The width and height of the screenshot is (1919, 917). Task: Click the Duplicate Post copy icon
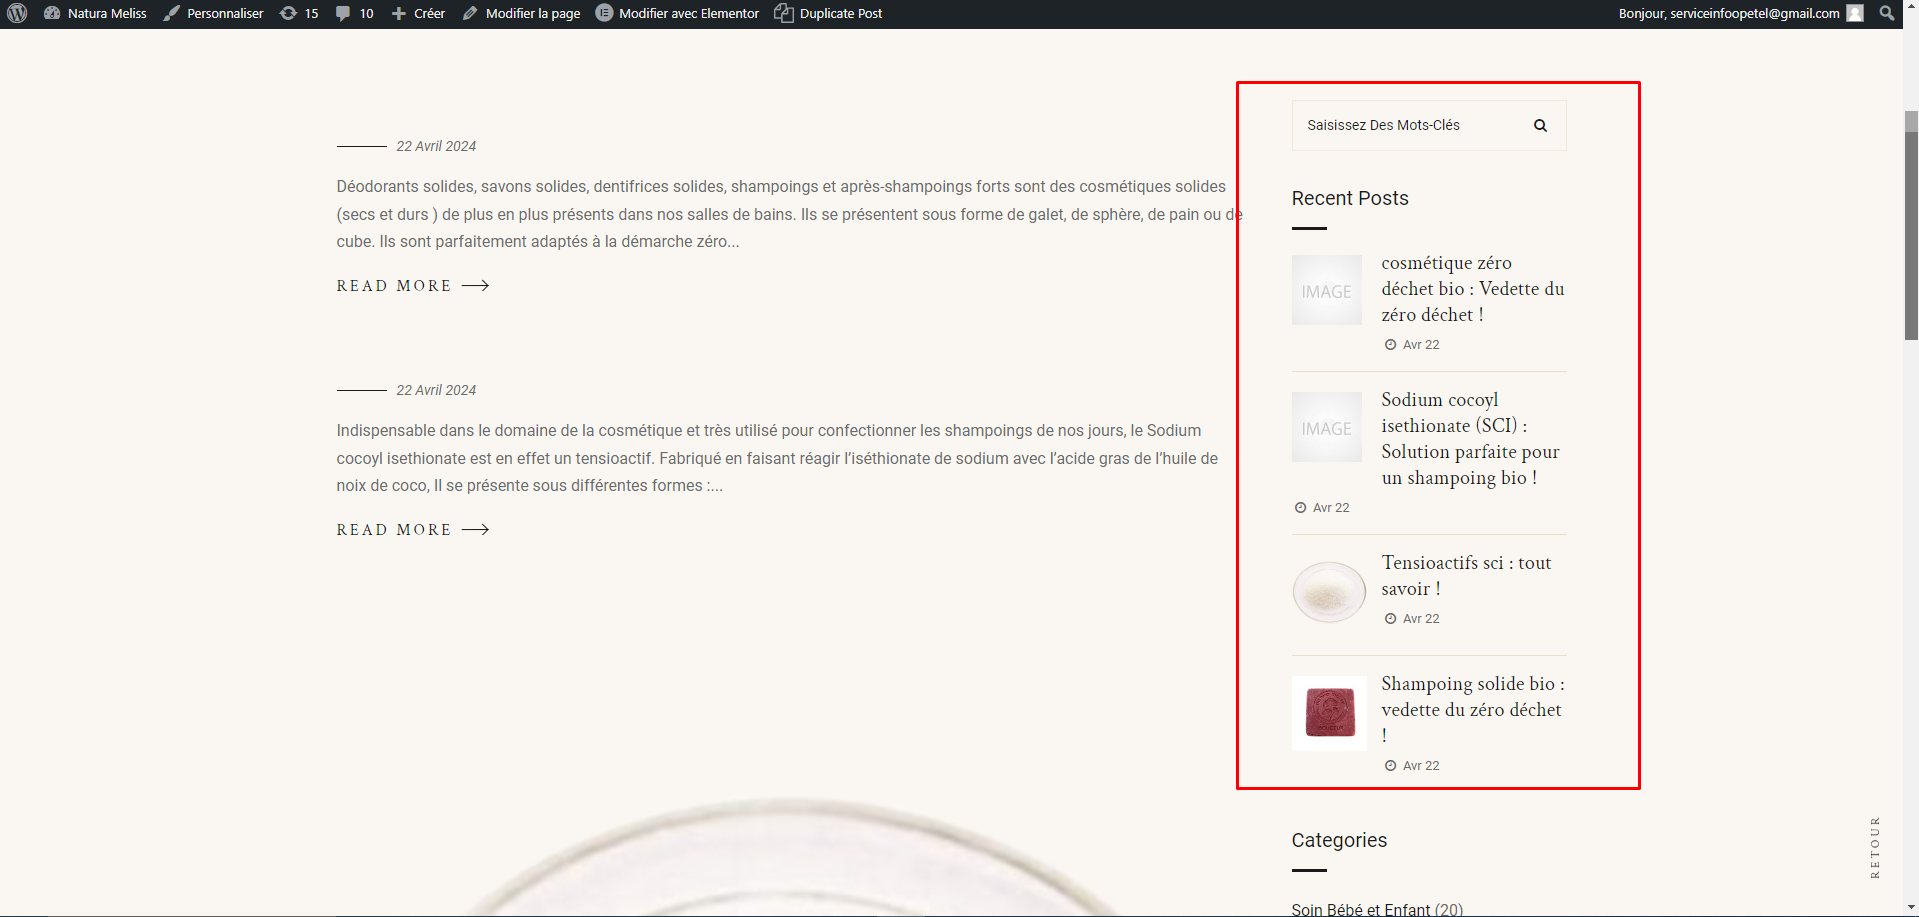(x=784, y=13)
